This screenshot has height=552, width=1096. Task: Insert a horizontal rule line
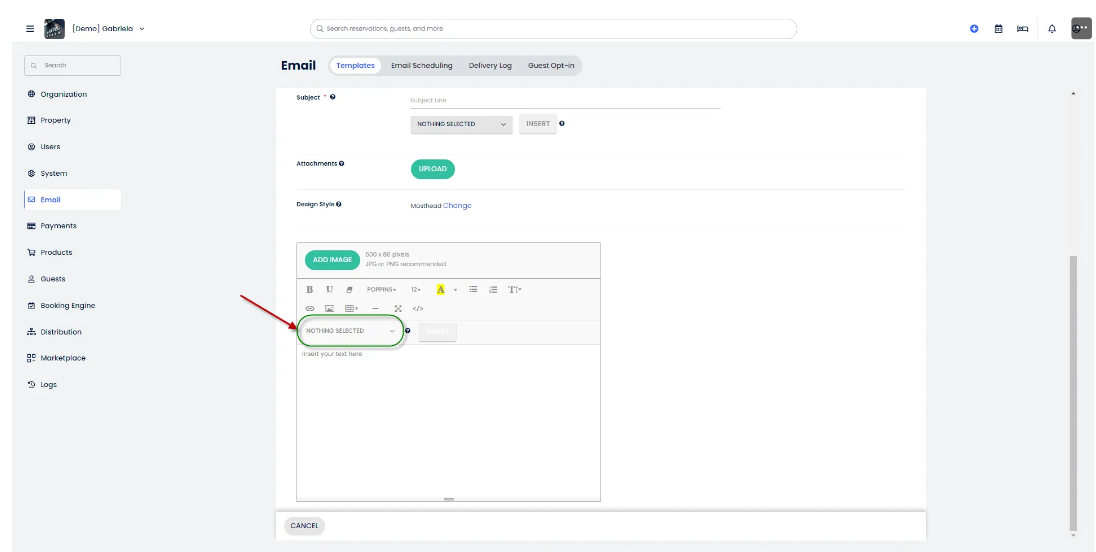pyautogui.click(x=375, y=309)
